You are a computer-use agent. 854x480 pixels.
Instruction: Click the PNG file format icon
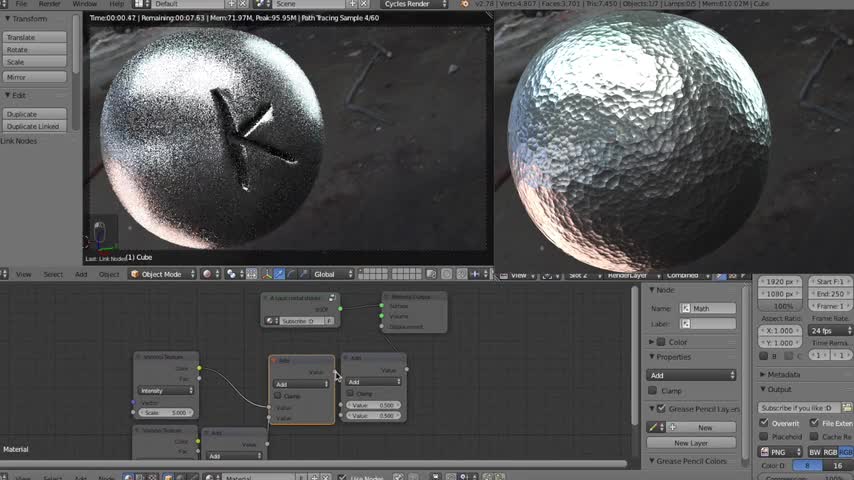tap(767, 452)
